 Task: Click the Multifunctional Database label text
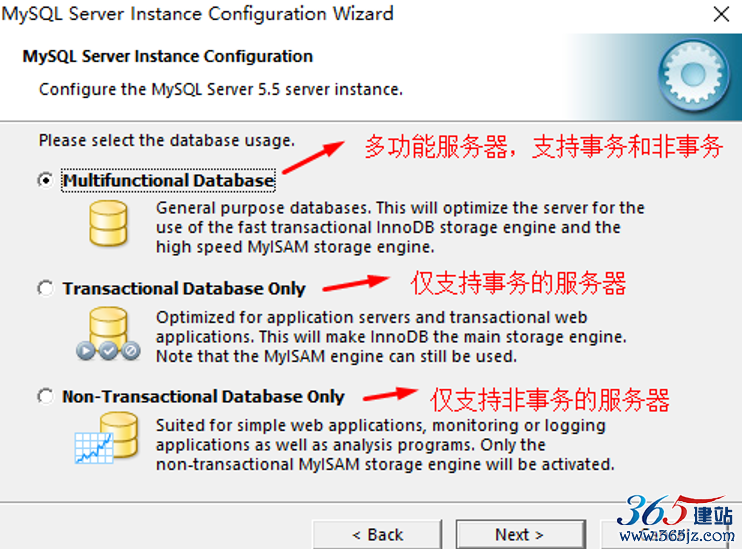tap(168, 180)
